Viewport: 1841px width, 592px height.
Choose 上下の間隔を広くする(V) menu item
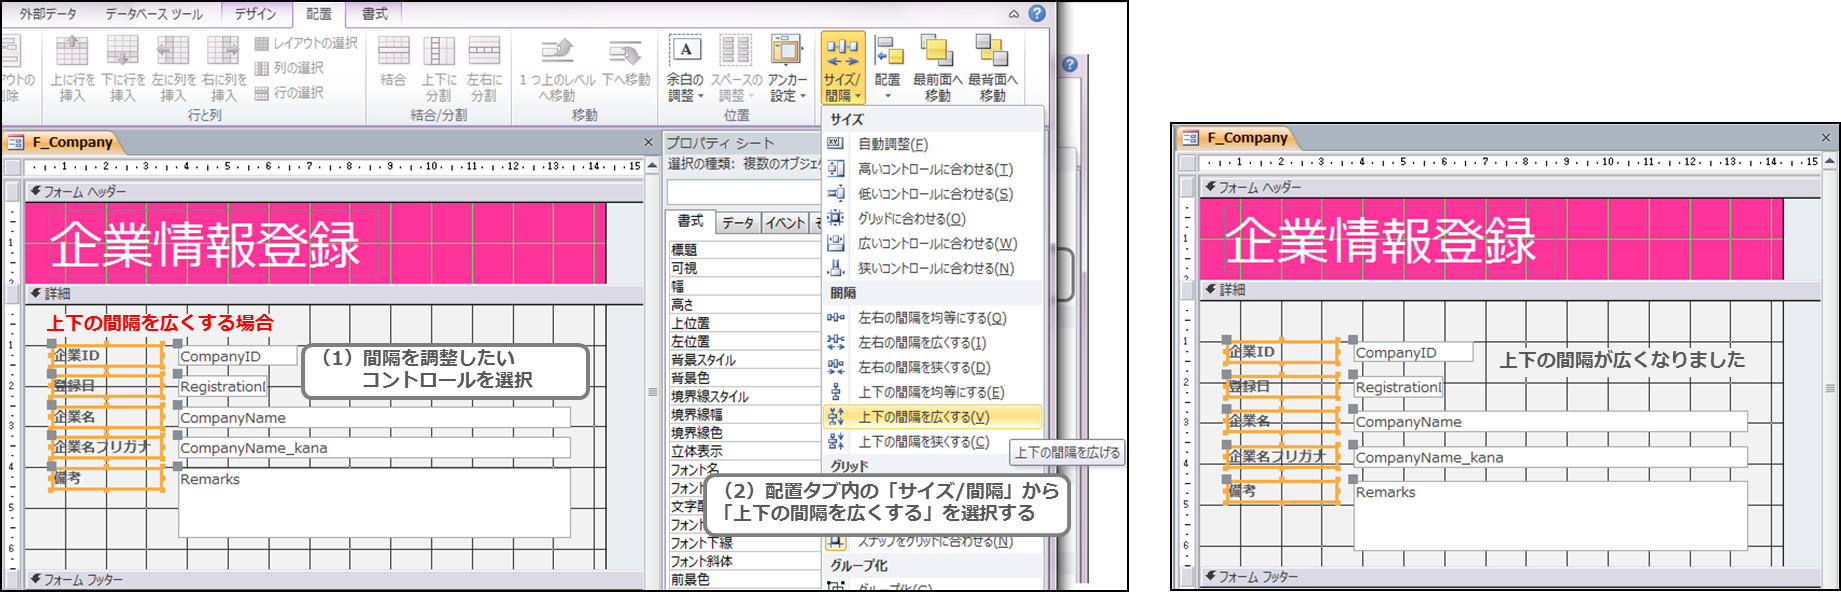pos(933,417)
